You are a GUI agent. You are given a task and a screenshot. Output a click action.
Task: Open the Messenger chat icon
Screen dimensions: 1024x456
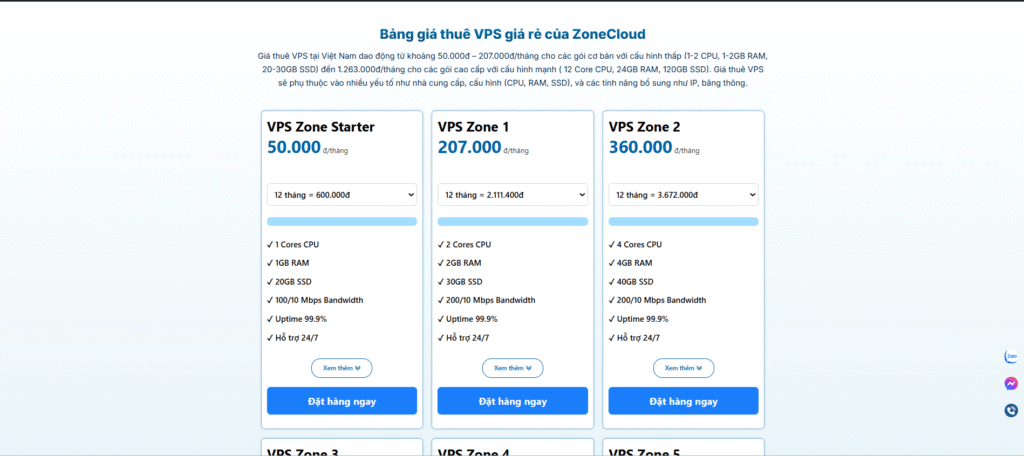click(1011, 383)
